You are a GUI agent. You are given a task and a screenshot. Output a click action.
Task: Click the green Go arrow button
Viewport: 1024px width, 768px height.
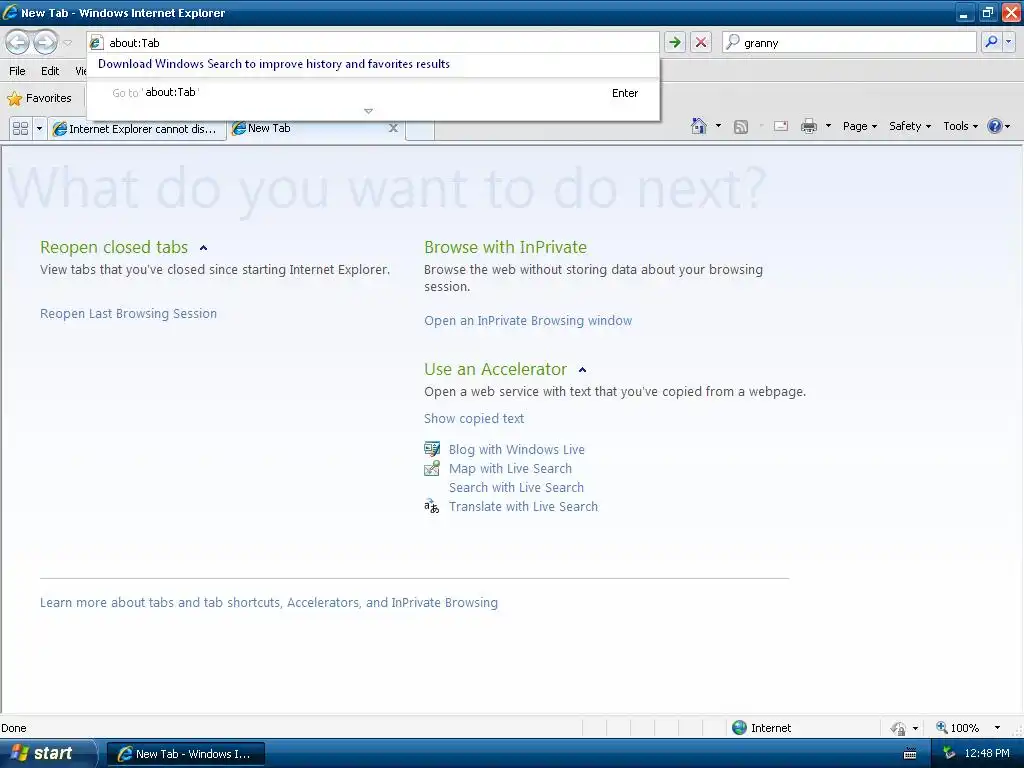coord(675,42)
